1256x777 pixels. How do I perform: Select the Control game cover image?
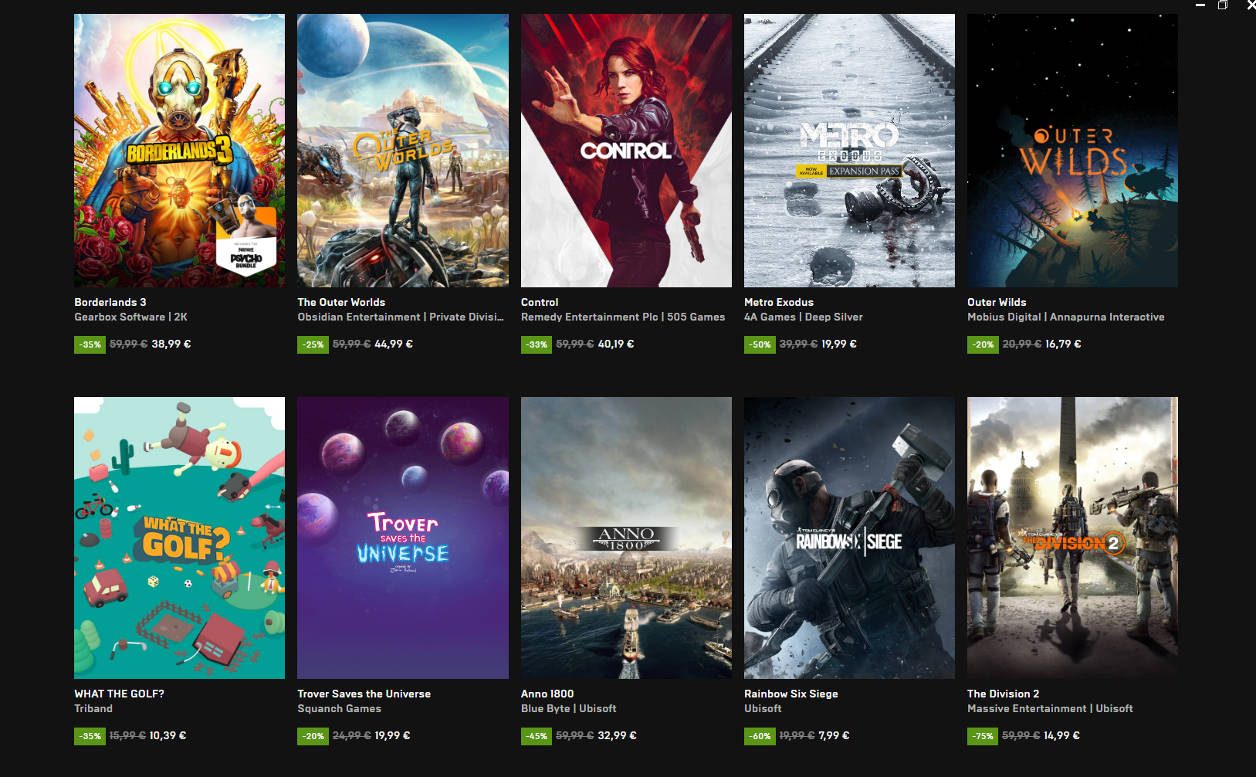[x=626, y=150]
